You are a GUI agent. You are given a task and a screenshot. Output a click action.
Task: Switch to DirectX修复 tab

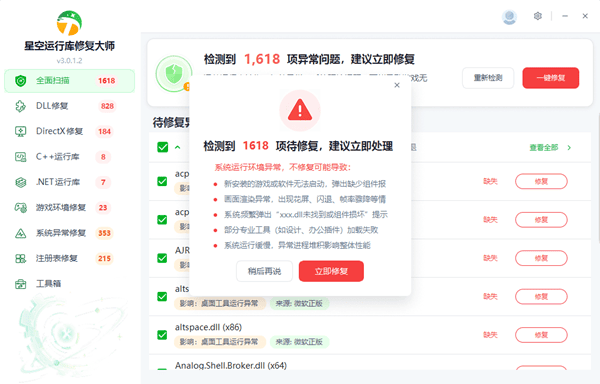pos(69,131)
